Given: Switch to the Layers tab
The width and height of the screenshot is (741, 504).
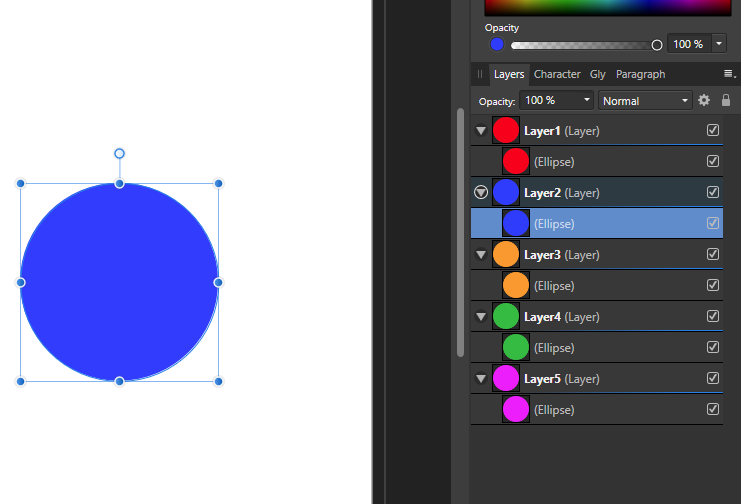Looking at the screenshot, I should coord(509,74).
